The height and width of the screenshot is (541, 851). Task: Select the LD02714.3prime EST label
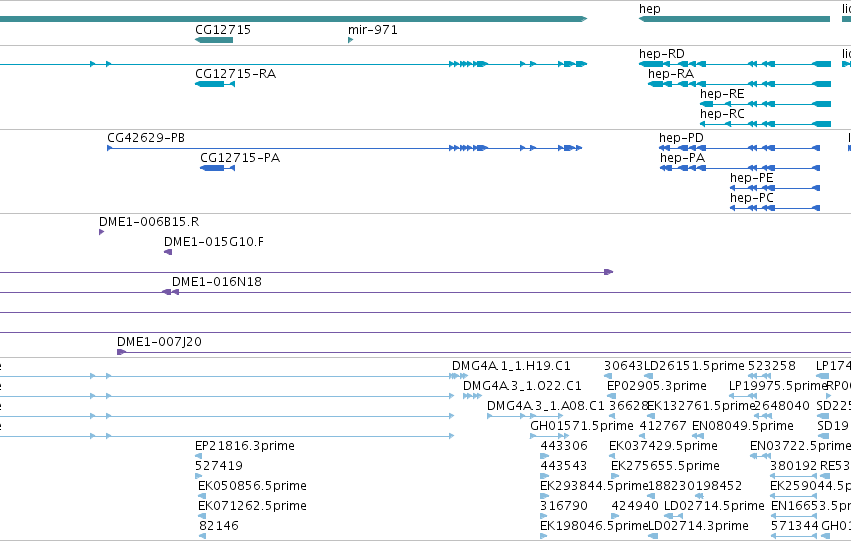698,526
